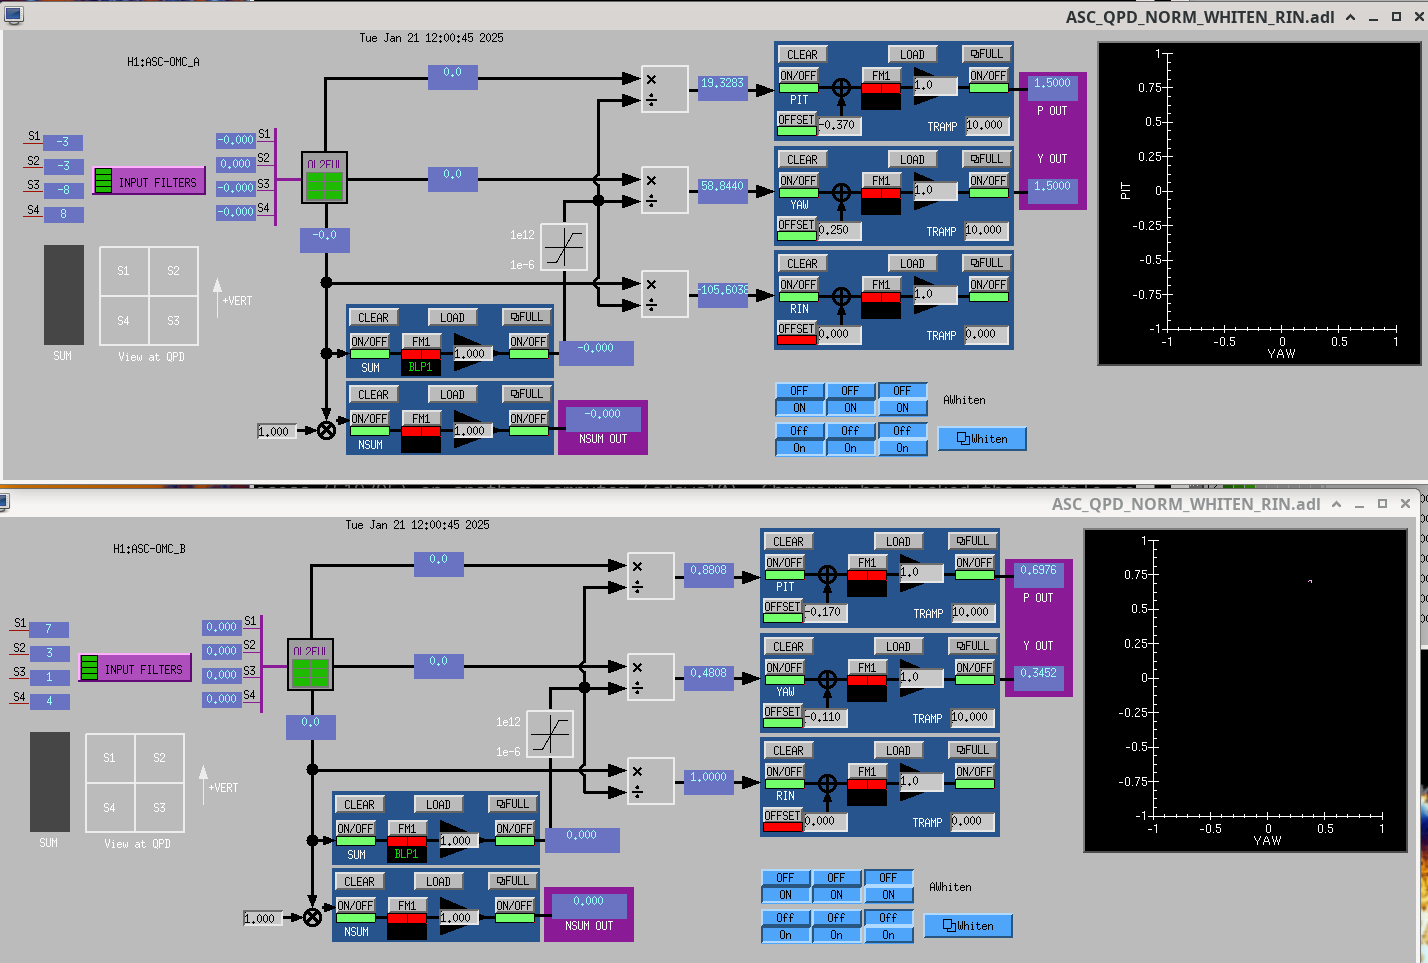Open the FULL screen for OMC_A SUM filter
Image resolution: width=1428 pixels, height=963 pixels.
point(527,317)
